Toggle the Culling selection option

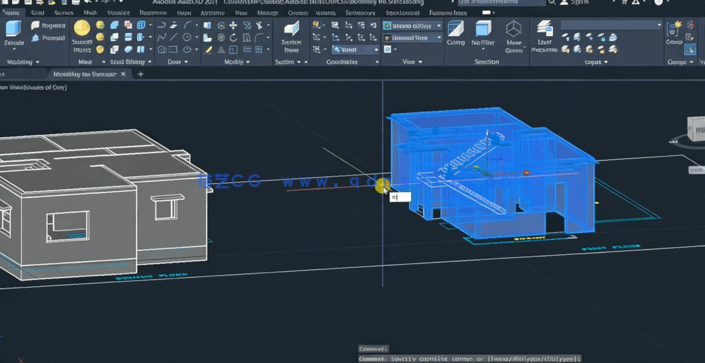(x=455, y=32)
